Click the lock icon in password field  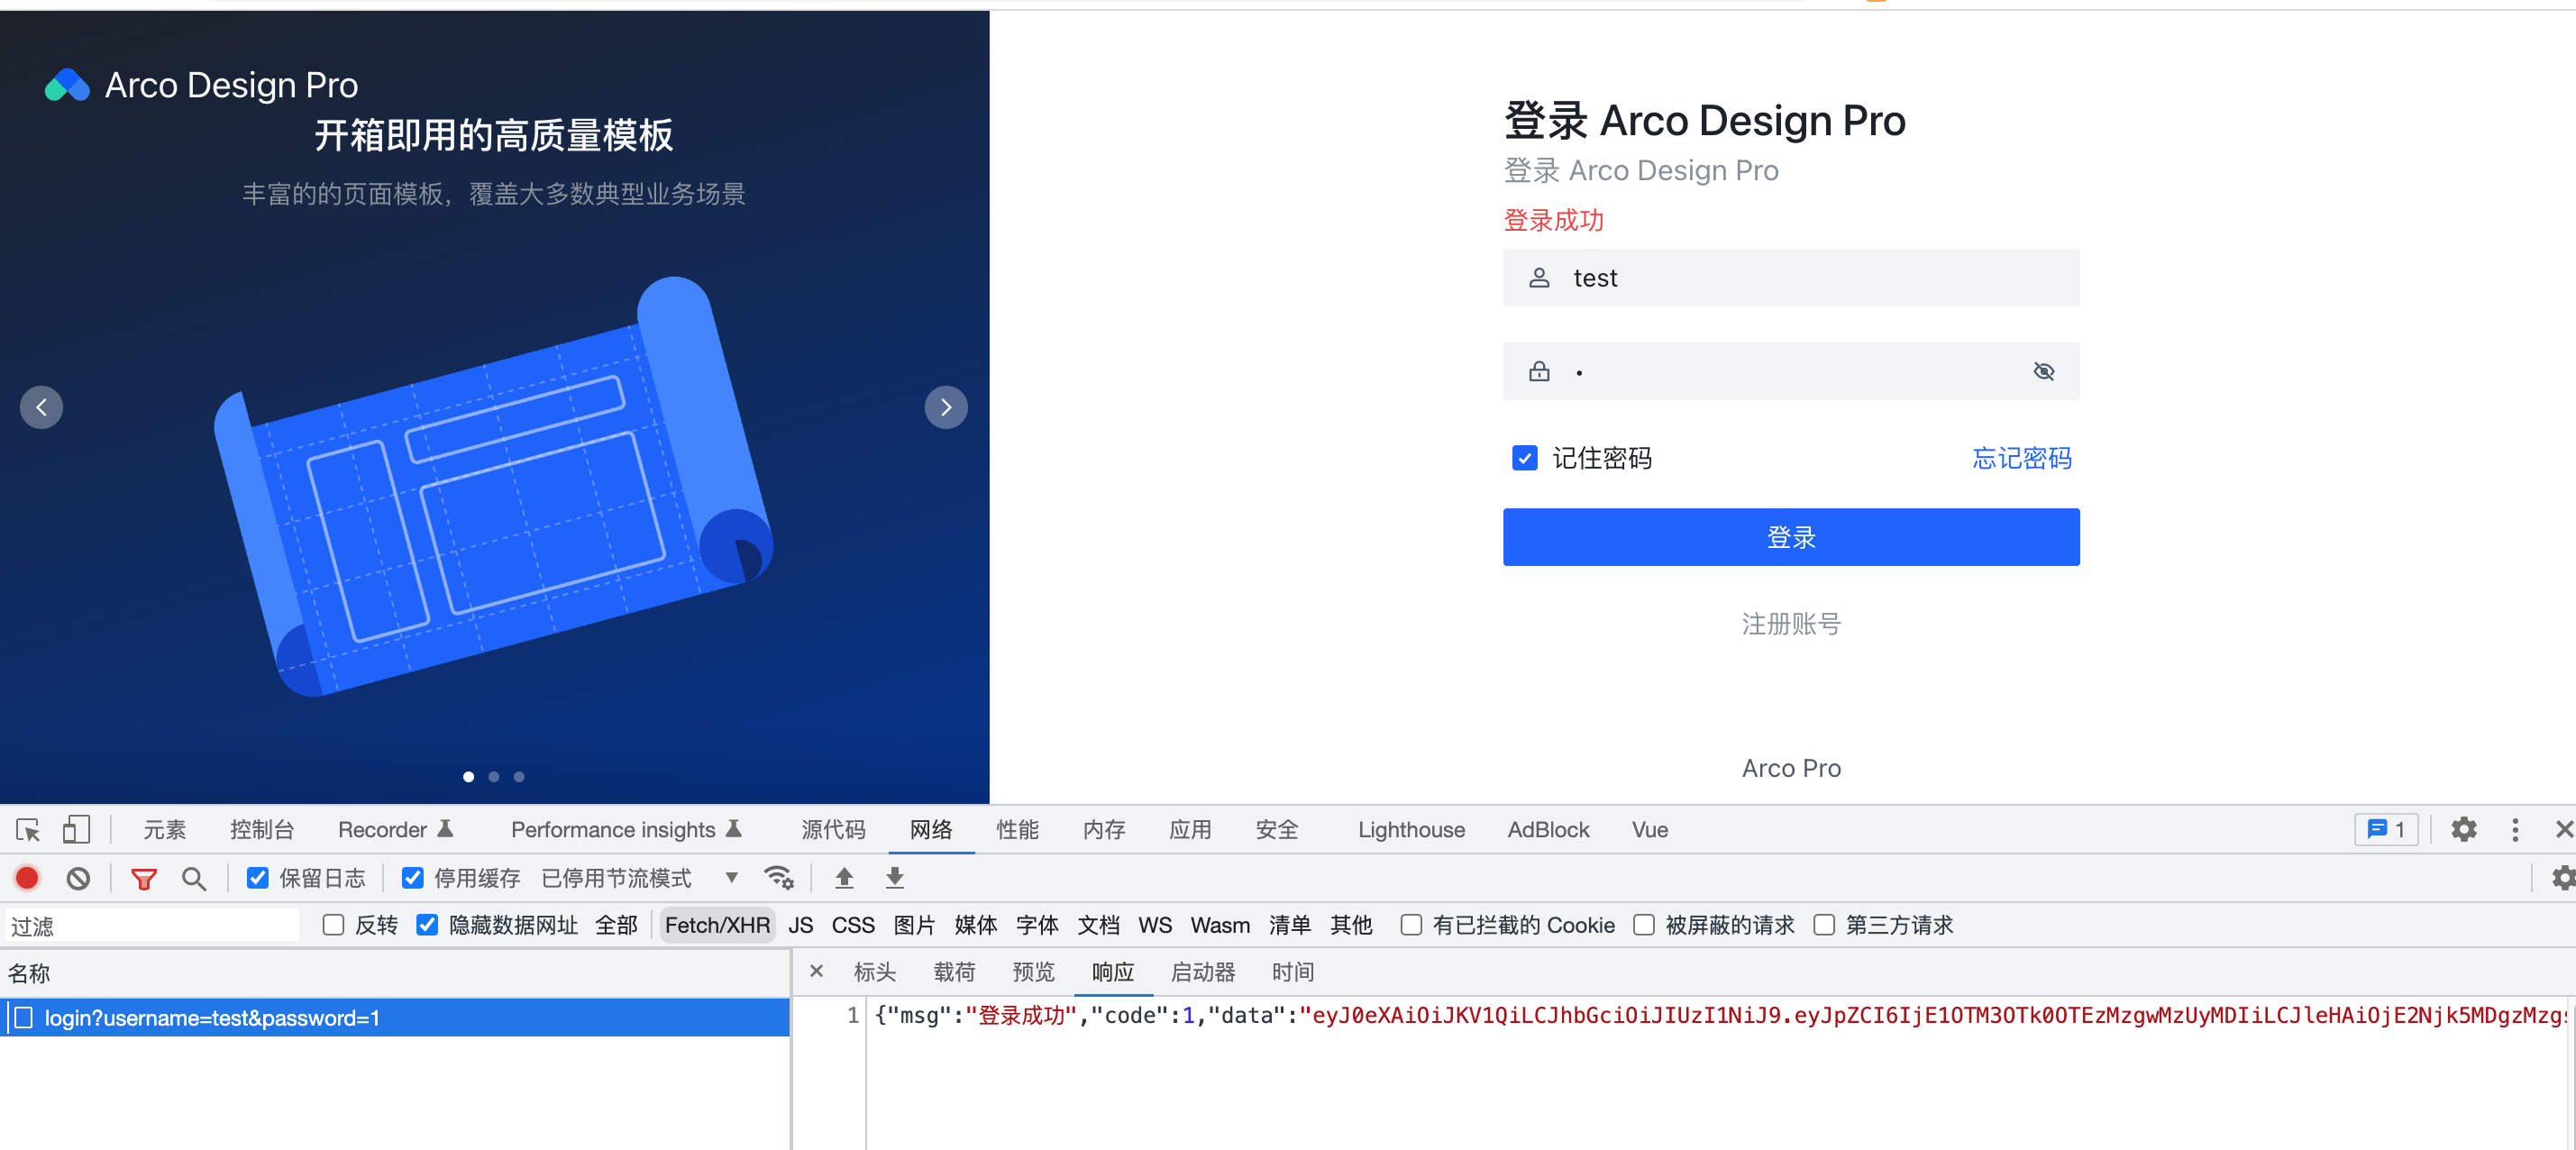point(1539,372)
